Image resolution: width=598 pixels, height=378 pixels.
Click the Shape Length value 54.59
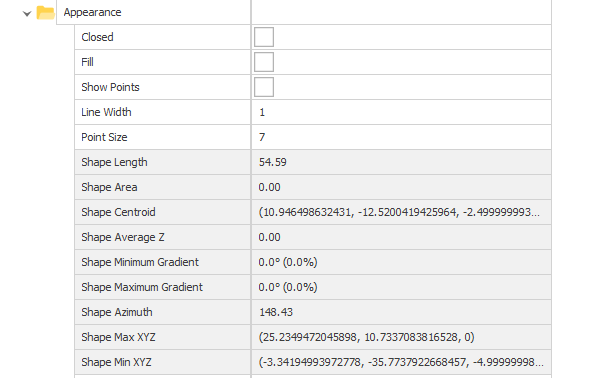click(x=273, y=162)
